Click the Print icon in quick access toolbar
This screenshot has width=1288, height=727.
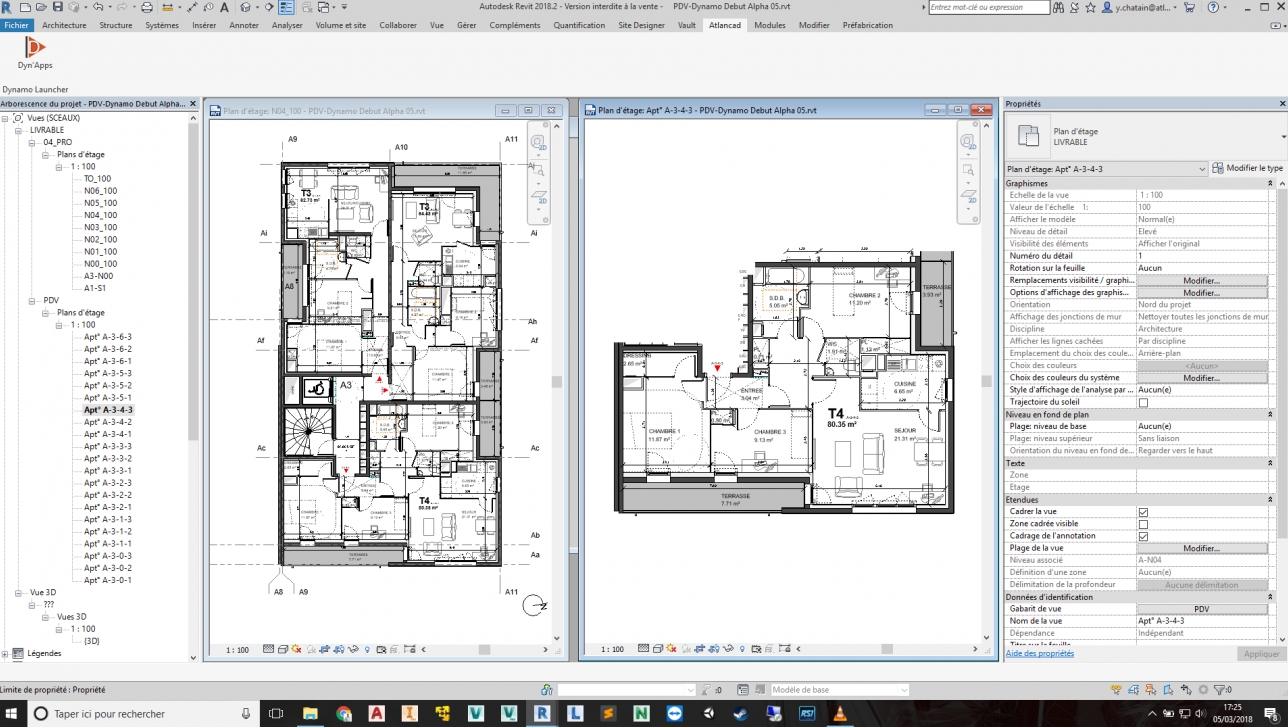[x=147, y=7]
